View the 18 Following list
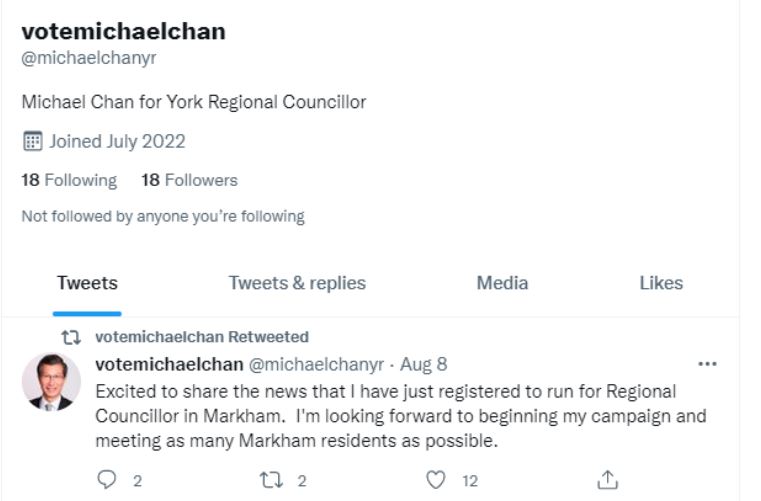This screenshot has height=501, width=761. (x=69, y=180)
